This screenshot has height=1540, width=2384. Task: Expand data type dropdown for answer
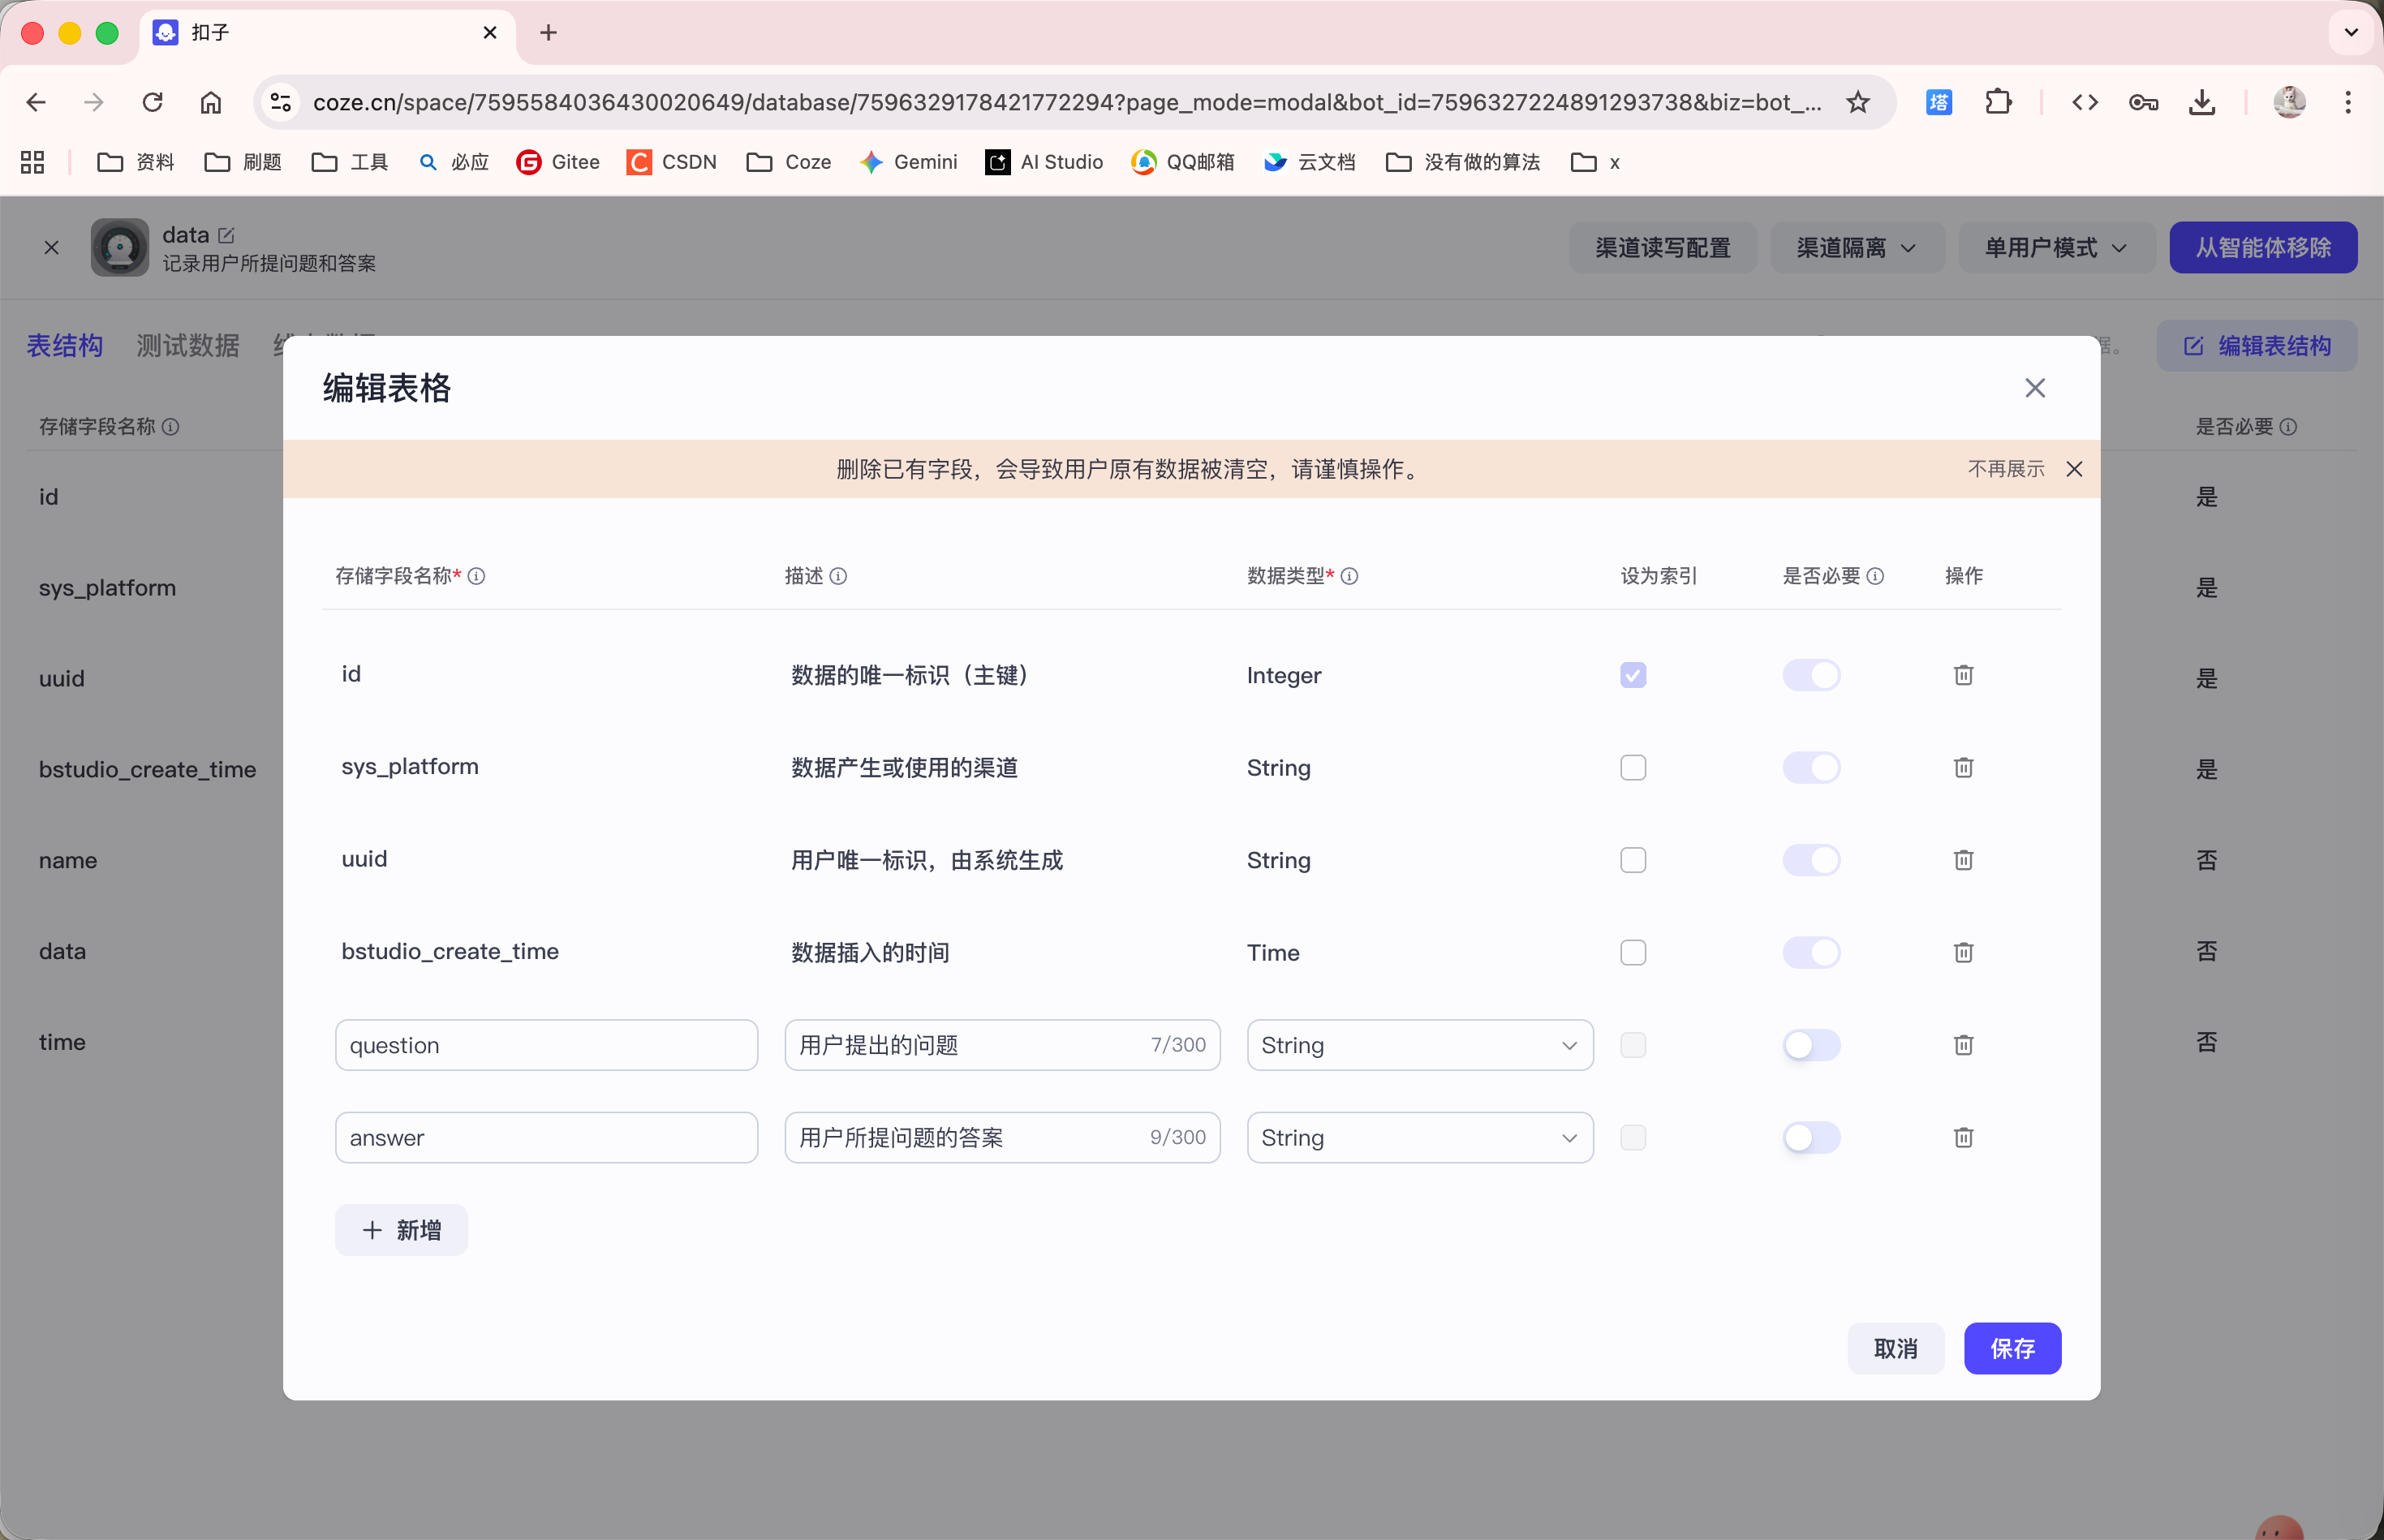coord(1419,1137)
